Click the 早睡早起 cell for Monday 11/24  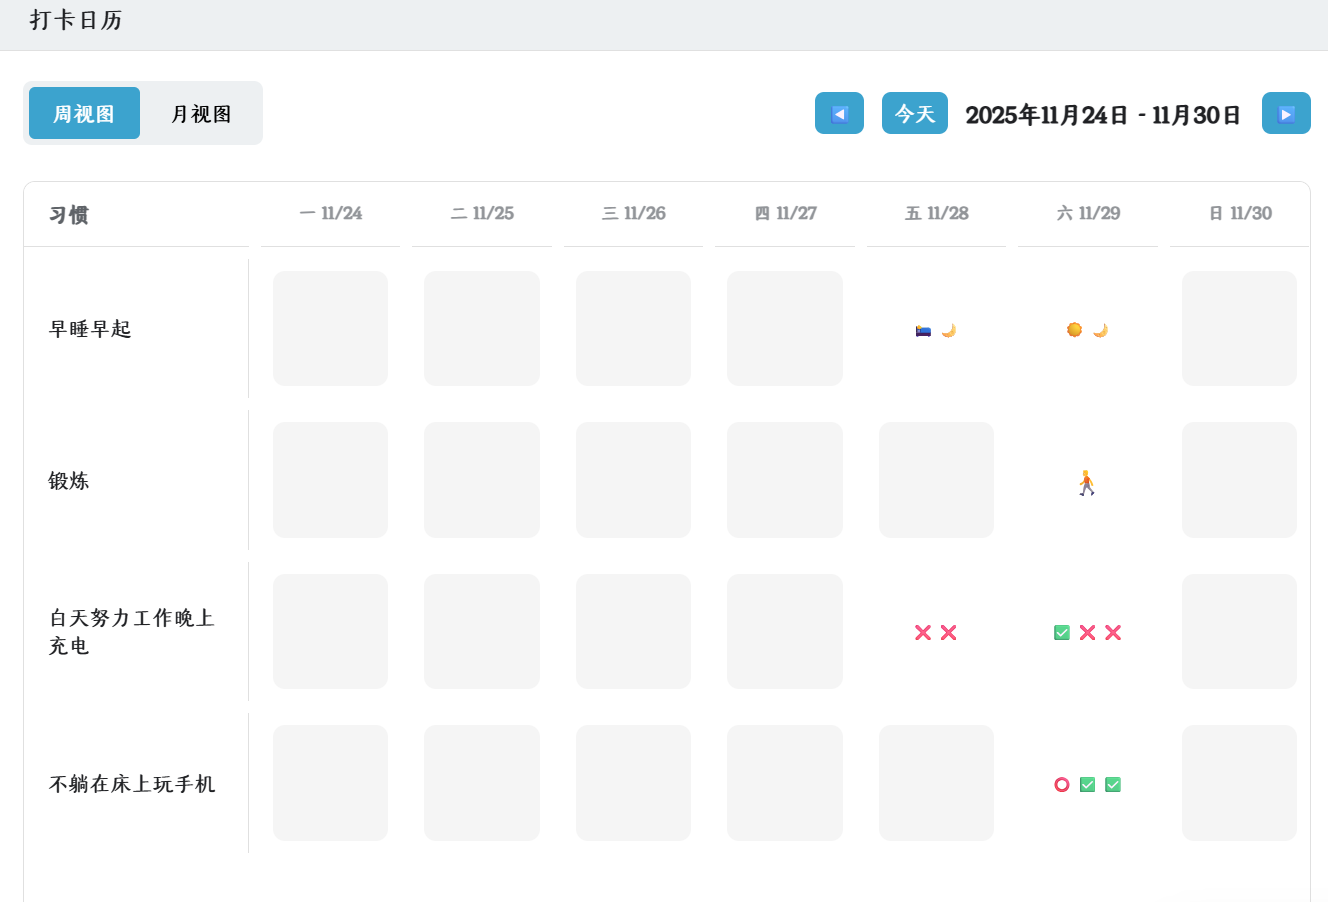(x=330, y=328)
